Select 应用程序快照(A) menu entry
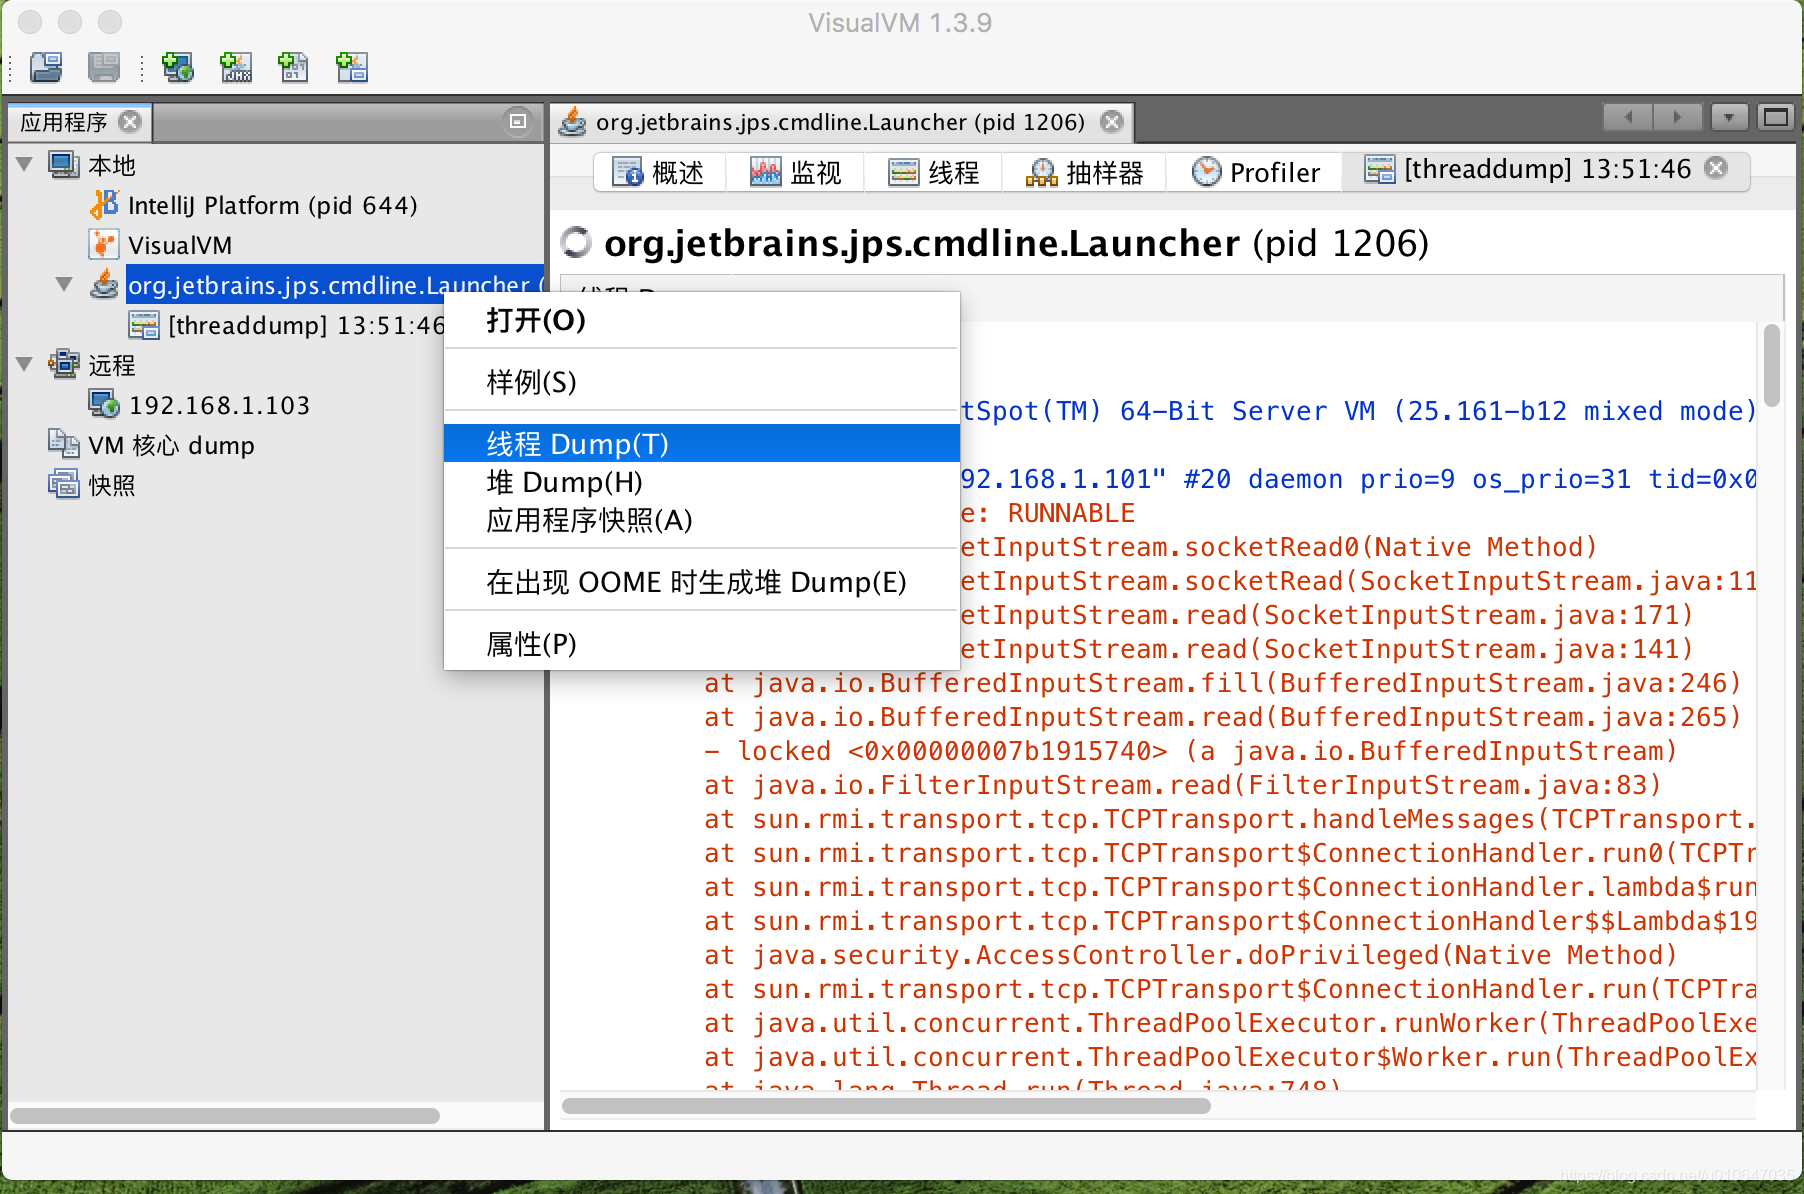This screenshot has height=1194, width=1804. click(x=702, y=520)
